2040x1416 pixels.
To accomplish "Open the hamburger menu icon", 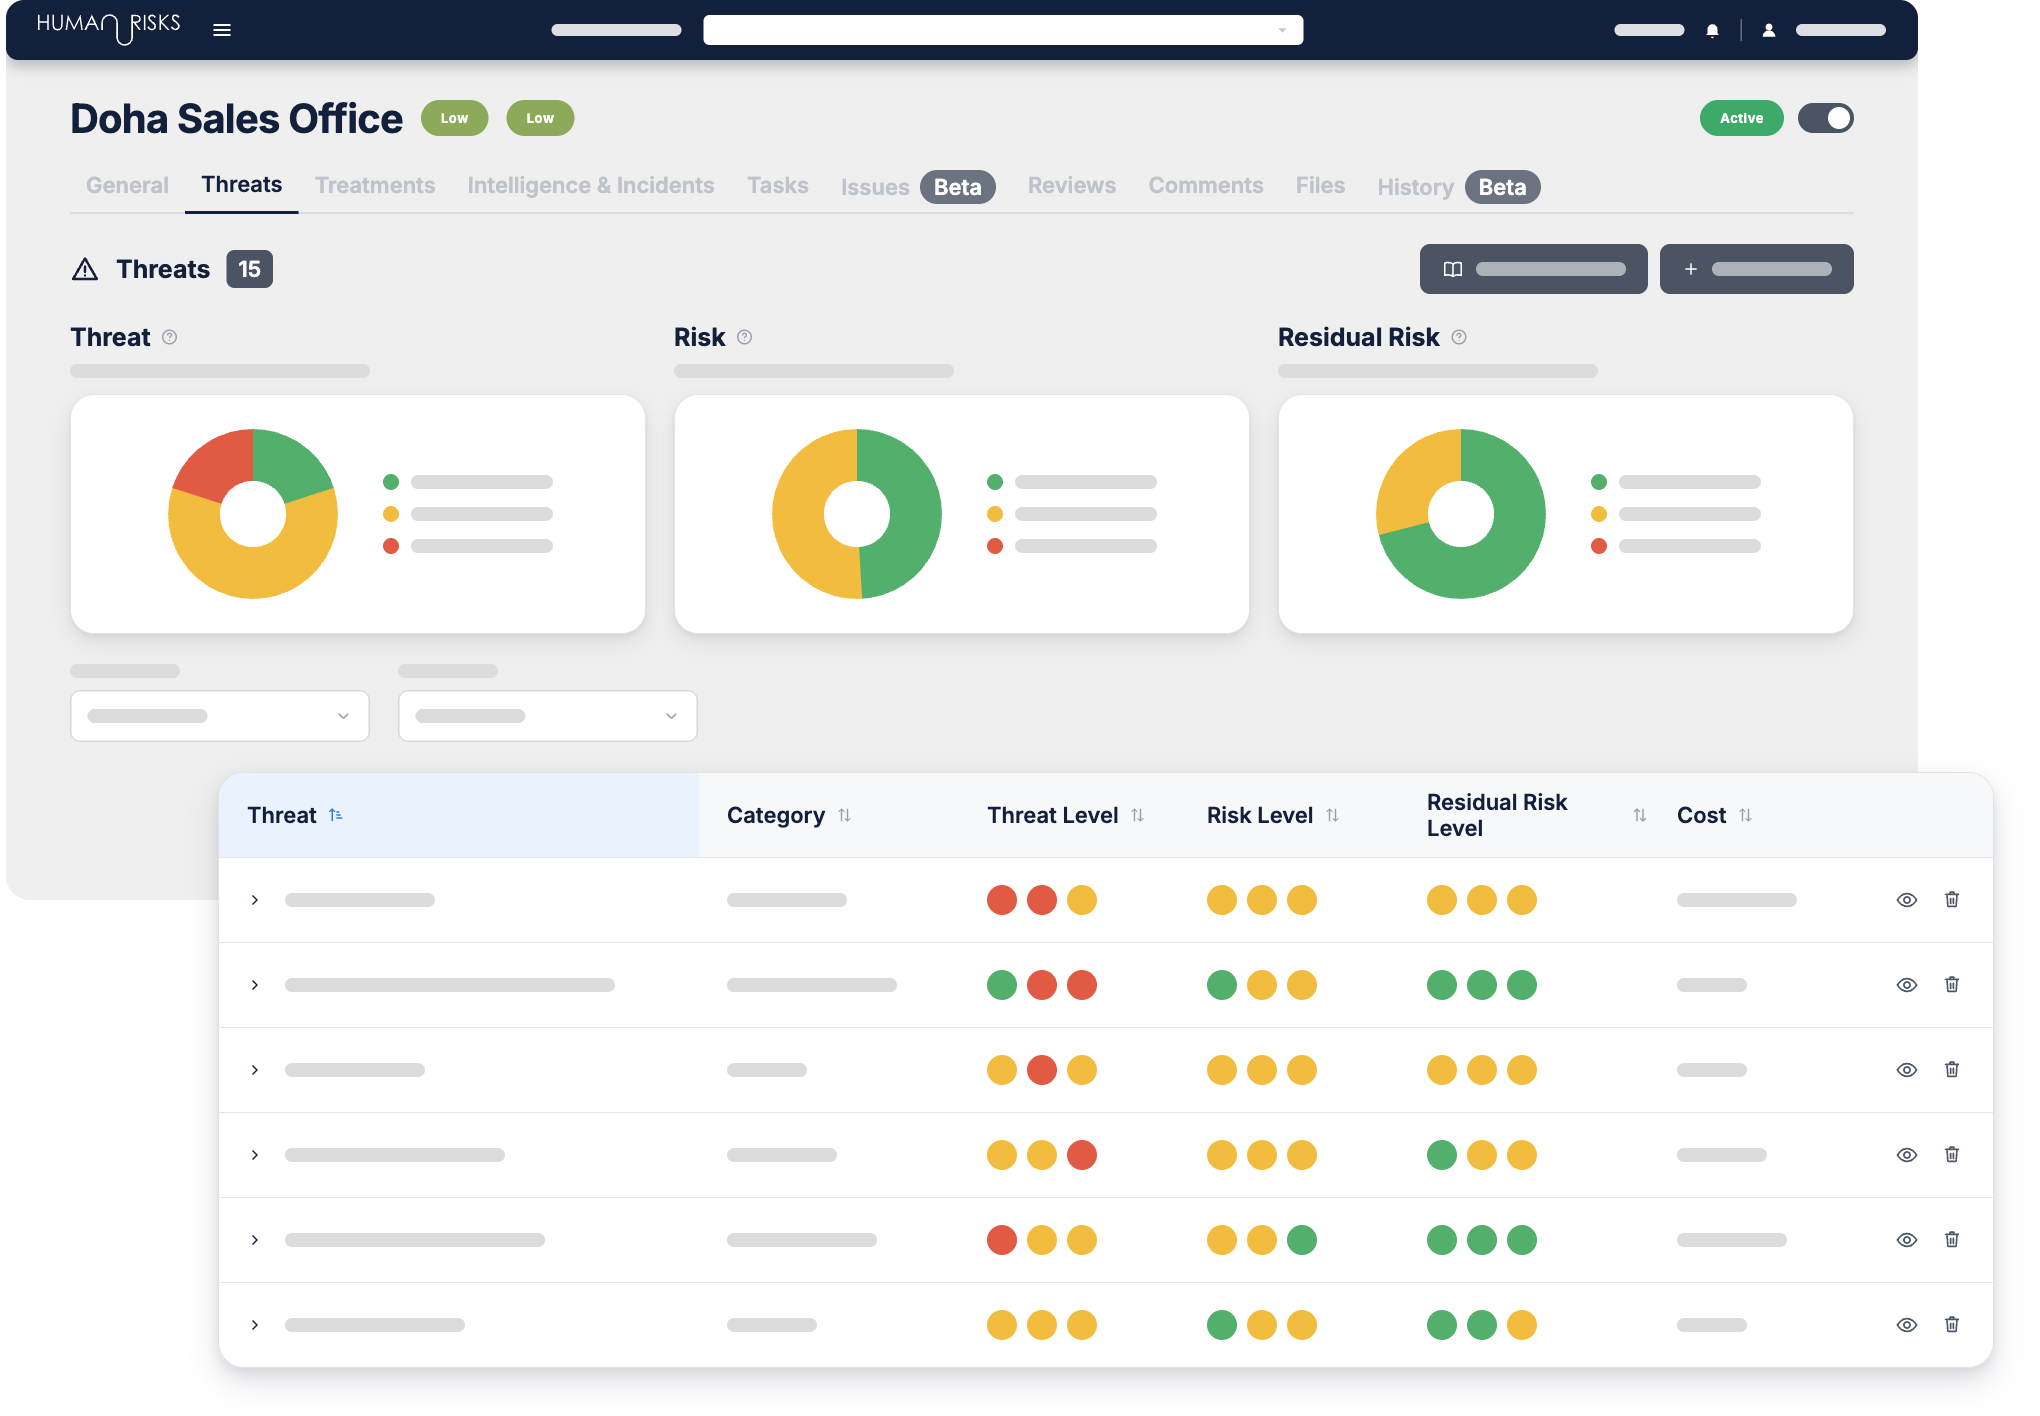I will point(222,30).
